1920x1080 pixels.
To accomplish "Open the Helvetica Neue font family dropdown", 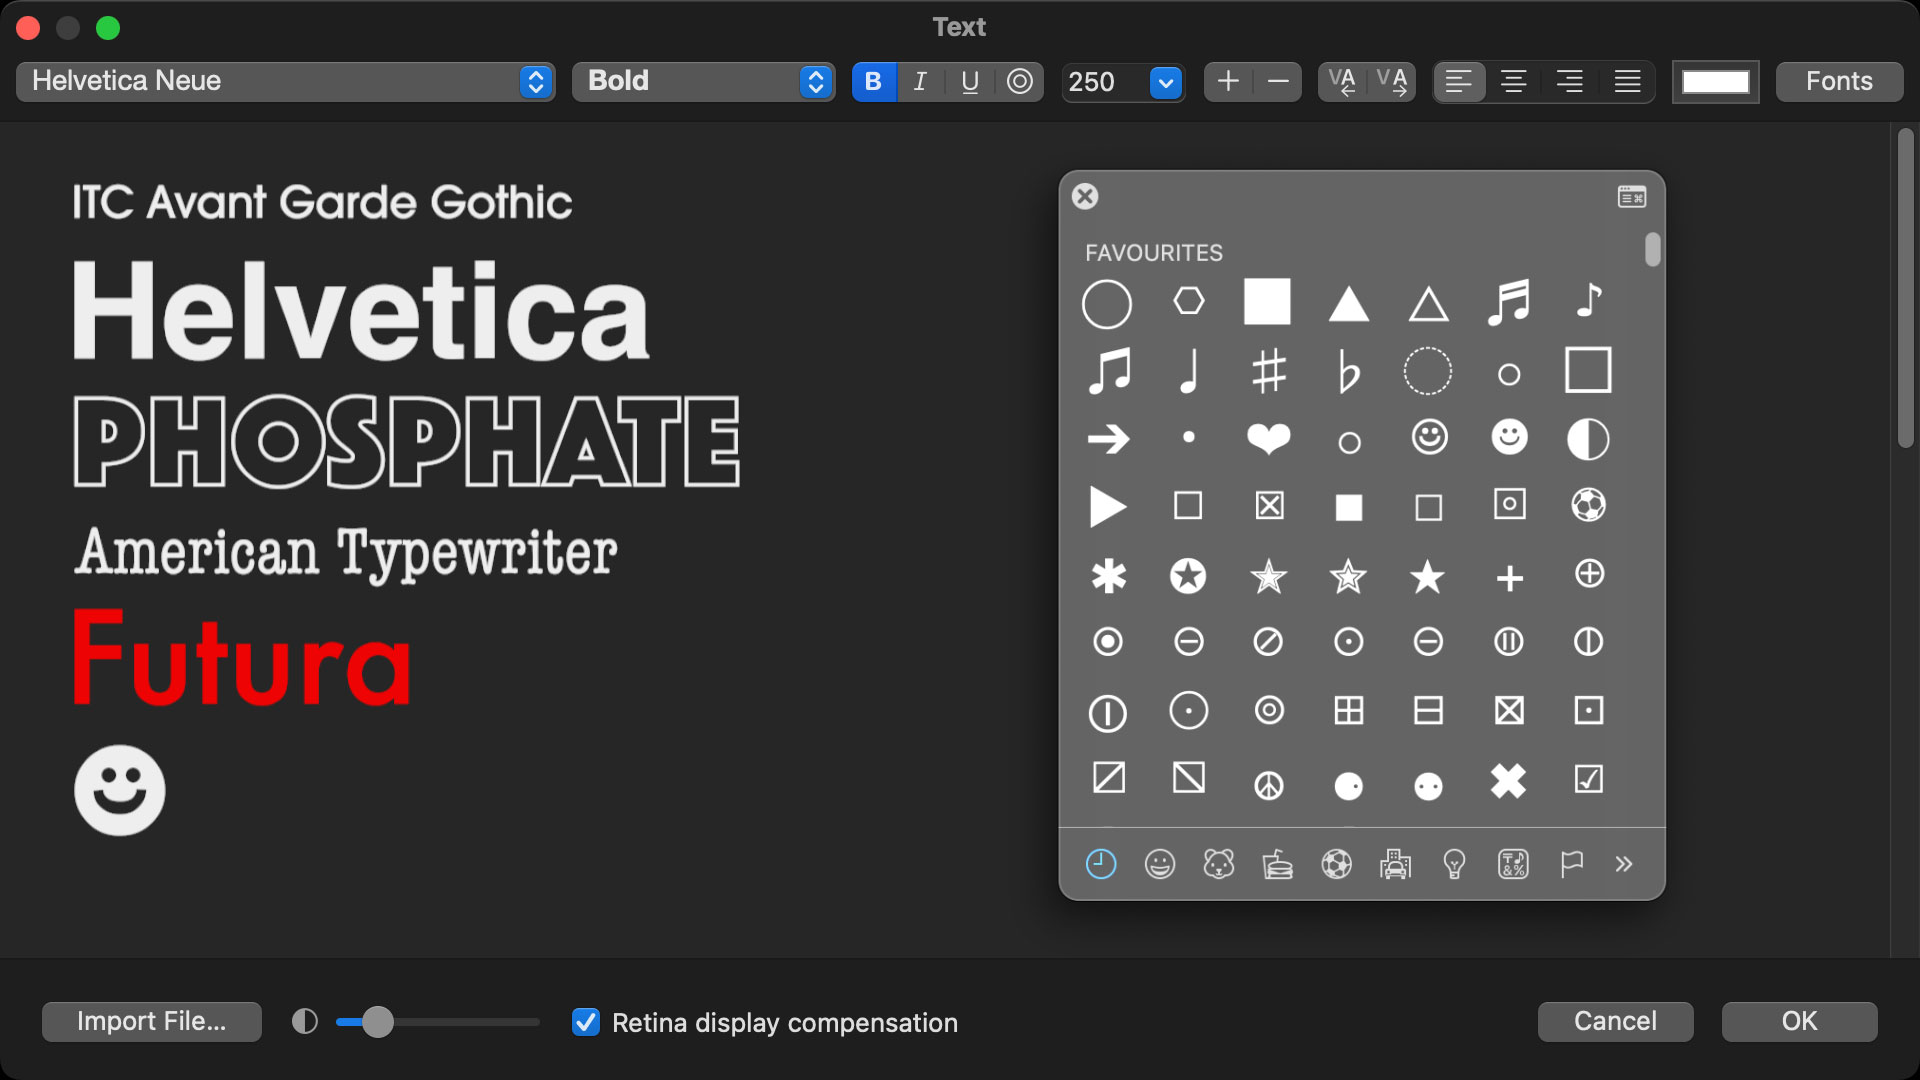I will pyautogui.click(x=286, y=81).
